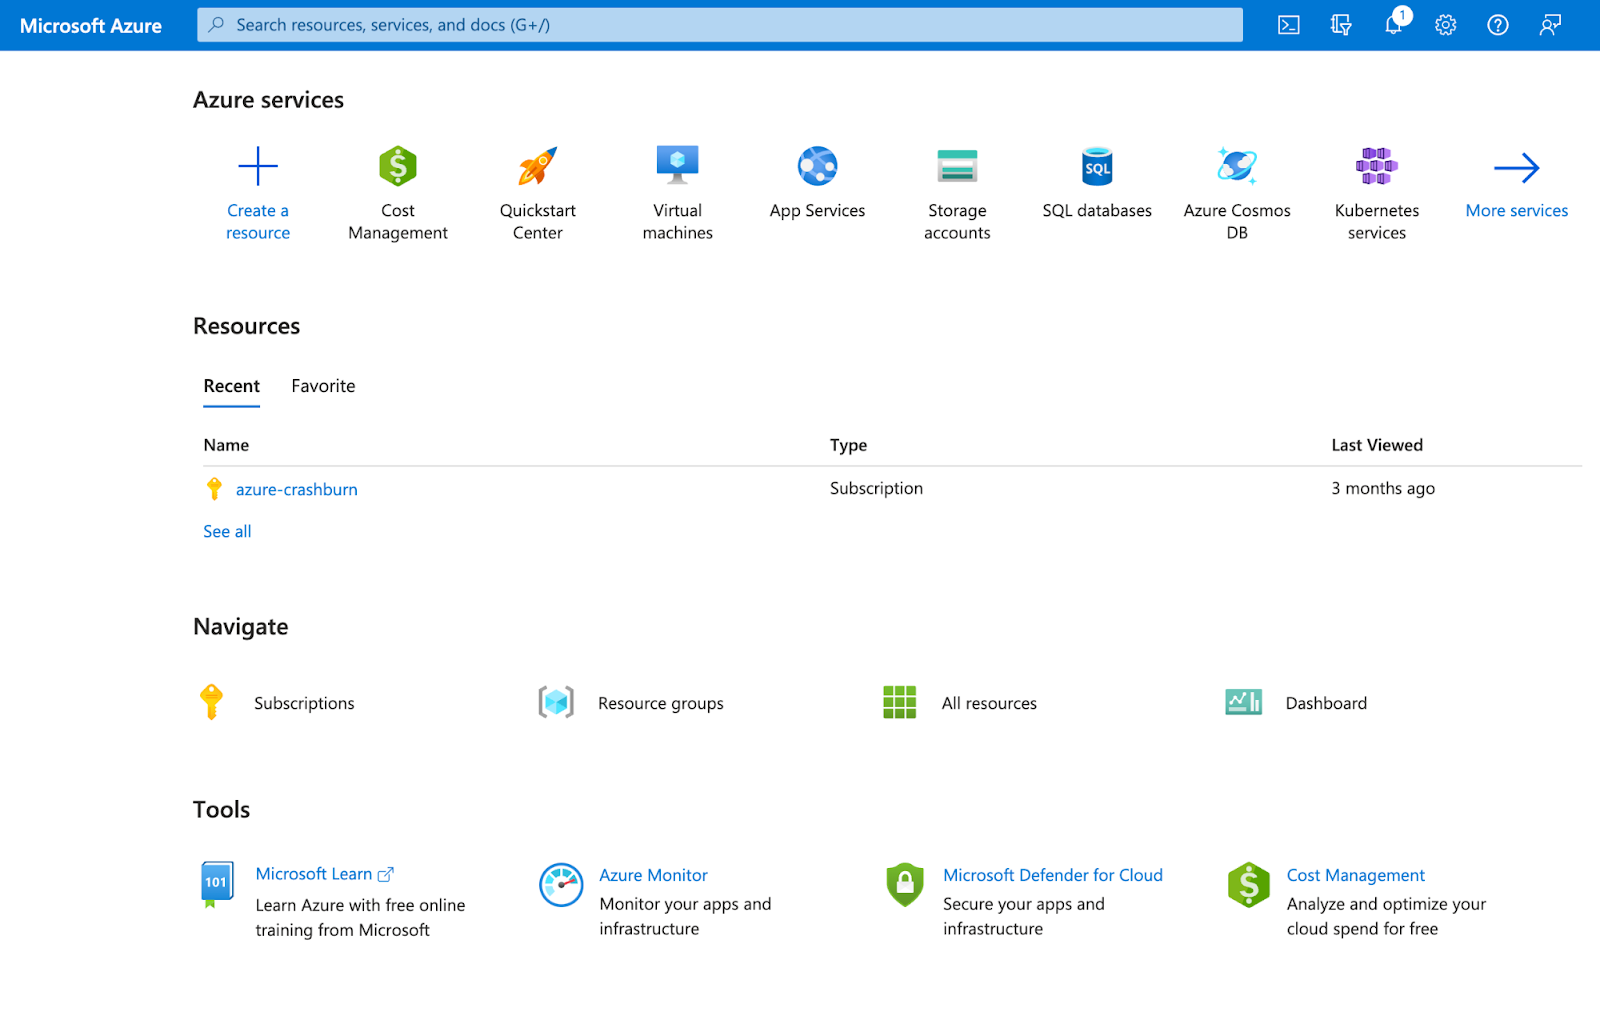Open Azure Cosmos DB service
The width and height of the screenshot is (1600, 1014).
click(x=1237, y=166)
